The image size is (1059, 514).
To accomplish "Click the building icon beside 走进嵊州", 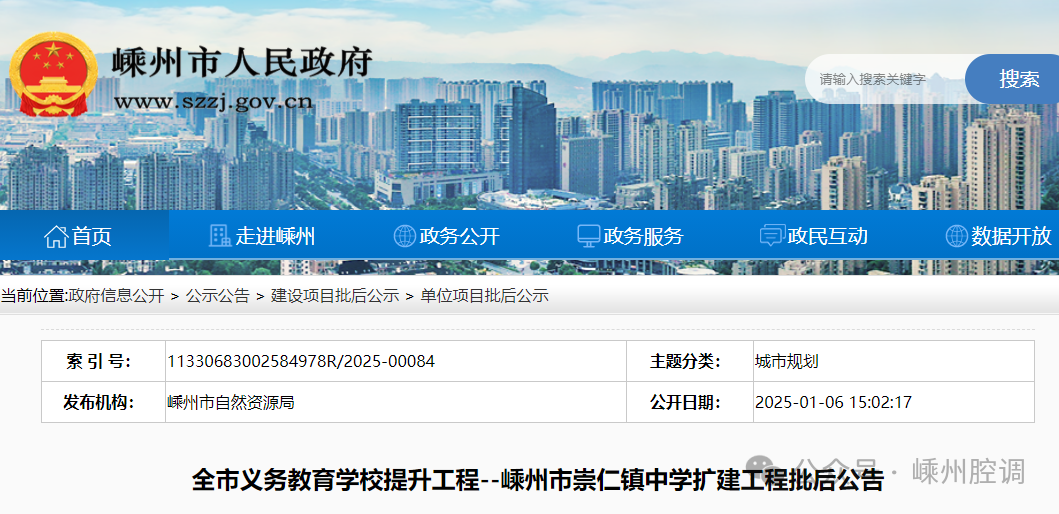I will tap(219, 236).
